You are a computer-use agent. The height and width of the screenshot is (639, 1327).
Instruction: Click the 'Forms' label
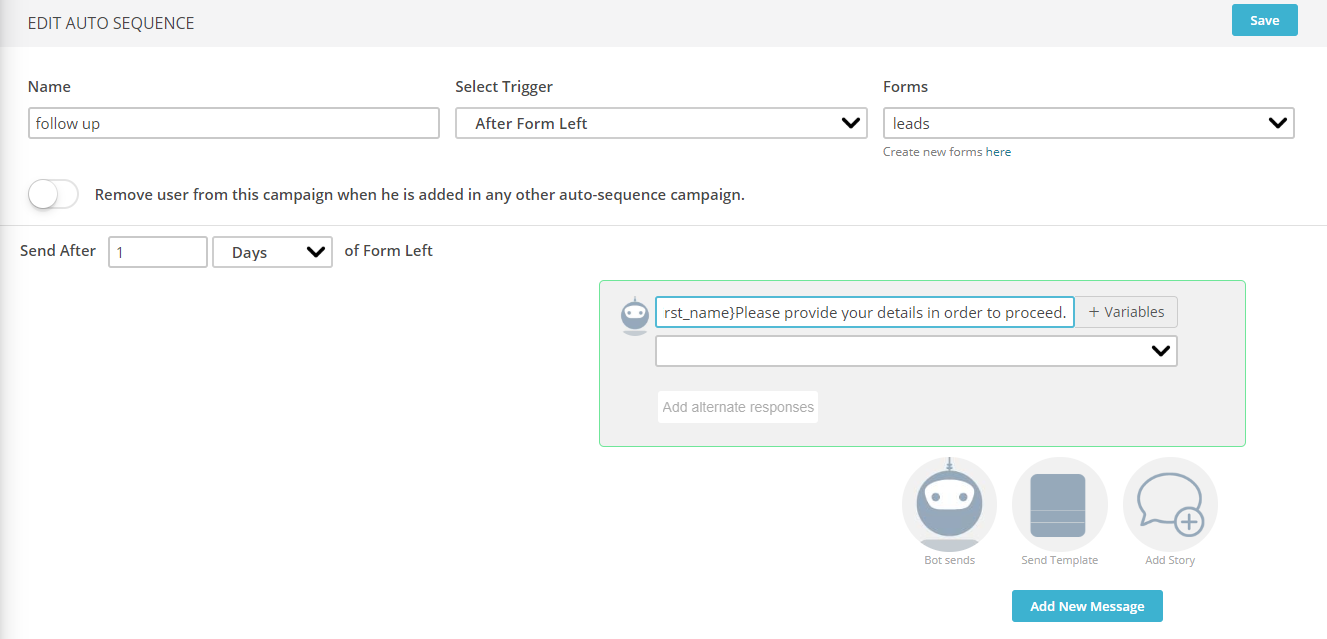tap(906, 87)
